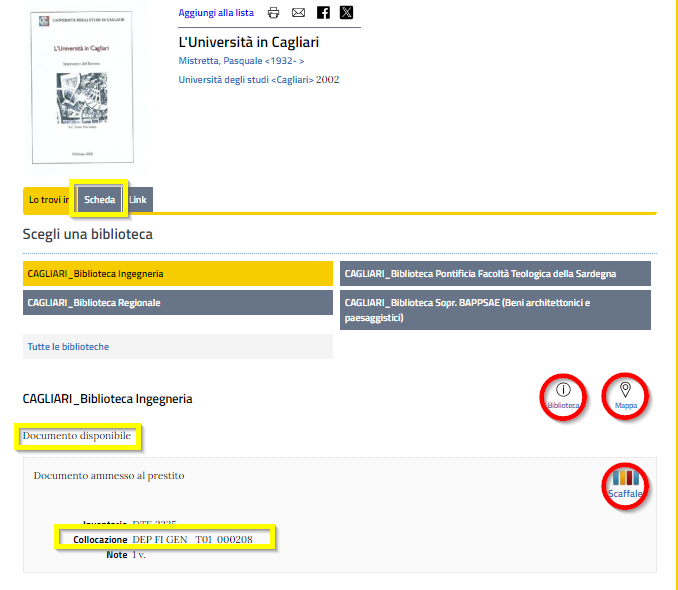Share record via email envelope icon
This screenshot has width=678, height=590.
tap(298, 13)
